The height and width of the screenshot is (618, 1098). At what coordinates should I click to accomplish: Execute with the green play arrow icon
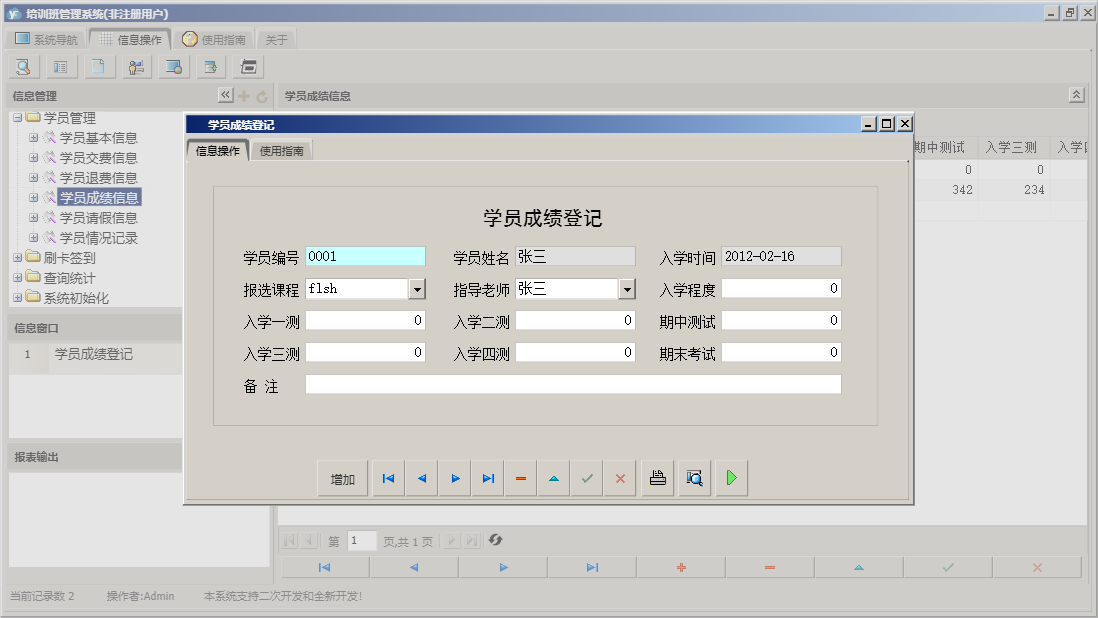click(x=730, y=477)
